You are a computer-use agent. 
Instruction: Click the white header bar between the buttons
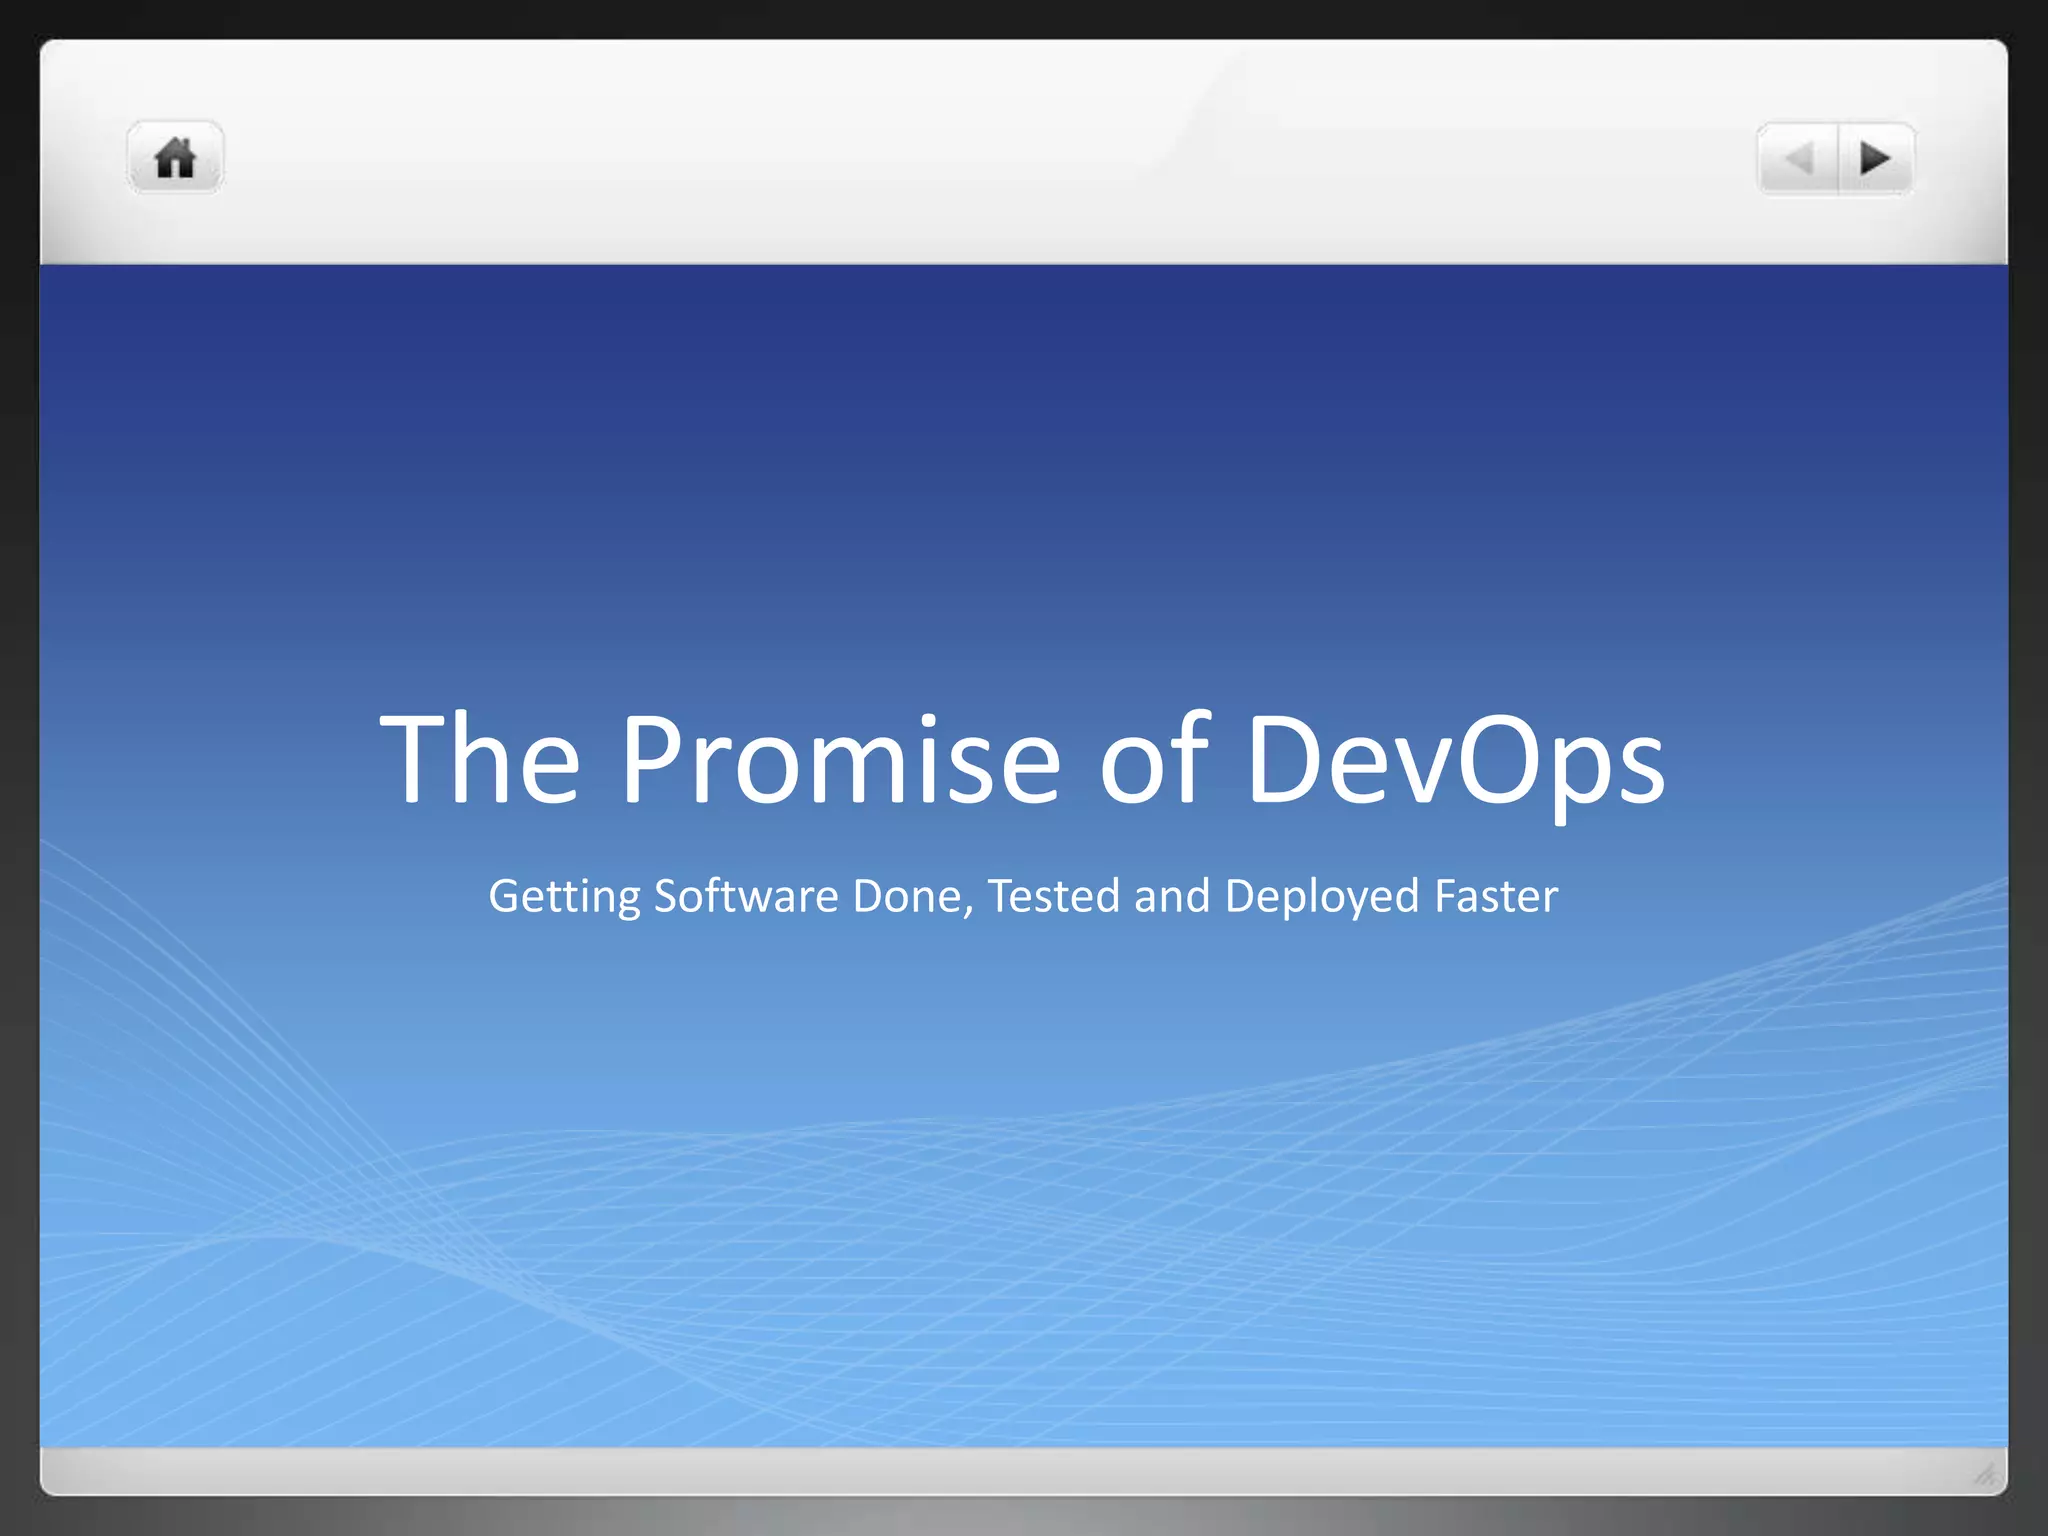[1000, 158]
